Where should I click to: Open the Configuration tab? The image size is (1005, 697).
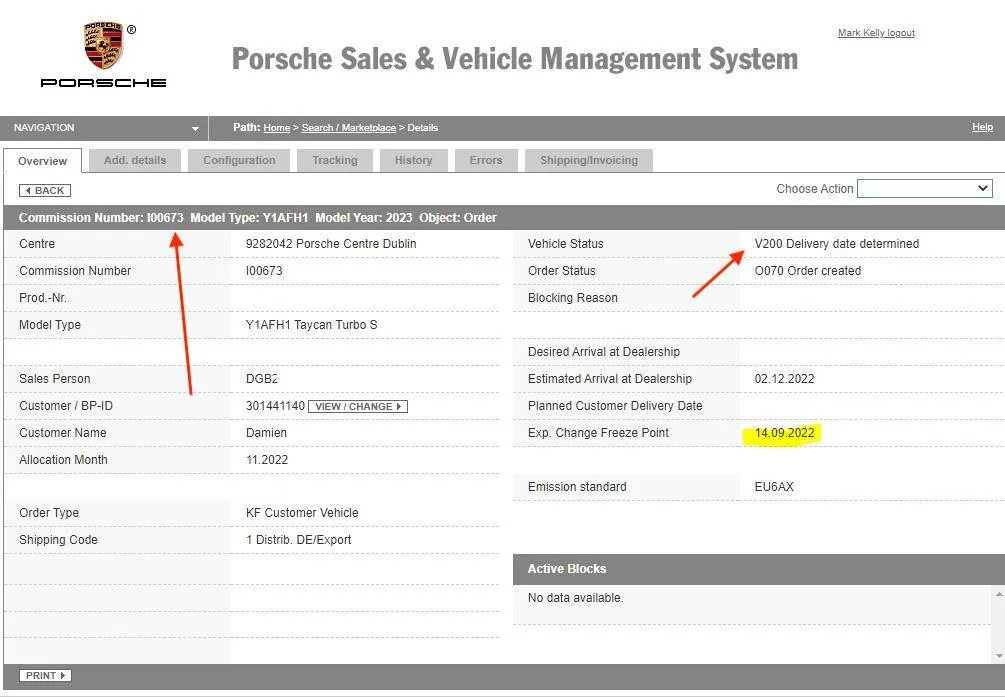pyautogui.click(x=239, y=160)
